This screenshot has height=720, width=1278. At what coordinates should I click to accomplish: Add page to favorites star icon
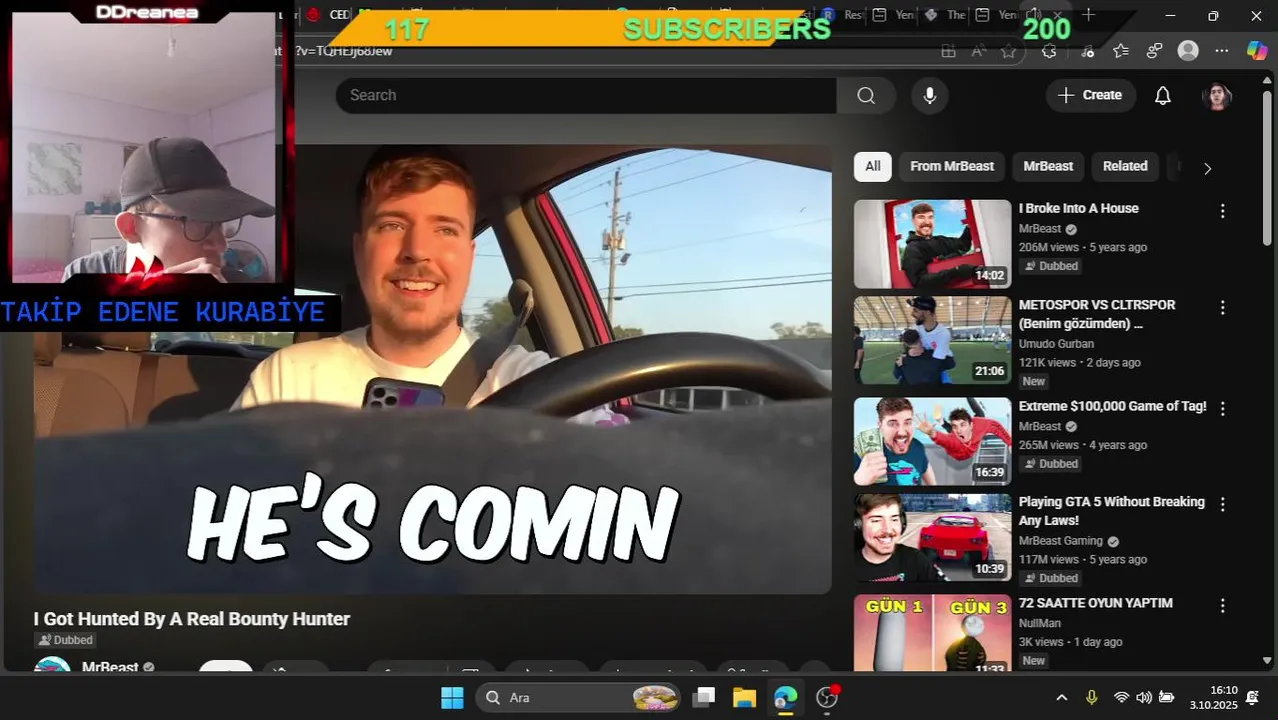coord(1009,51)
